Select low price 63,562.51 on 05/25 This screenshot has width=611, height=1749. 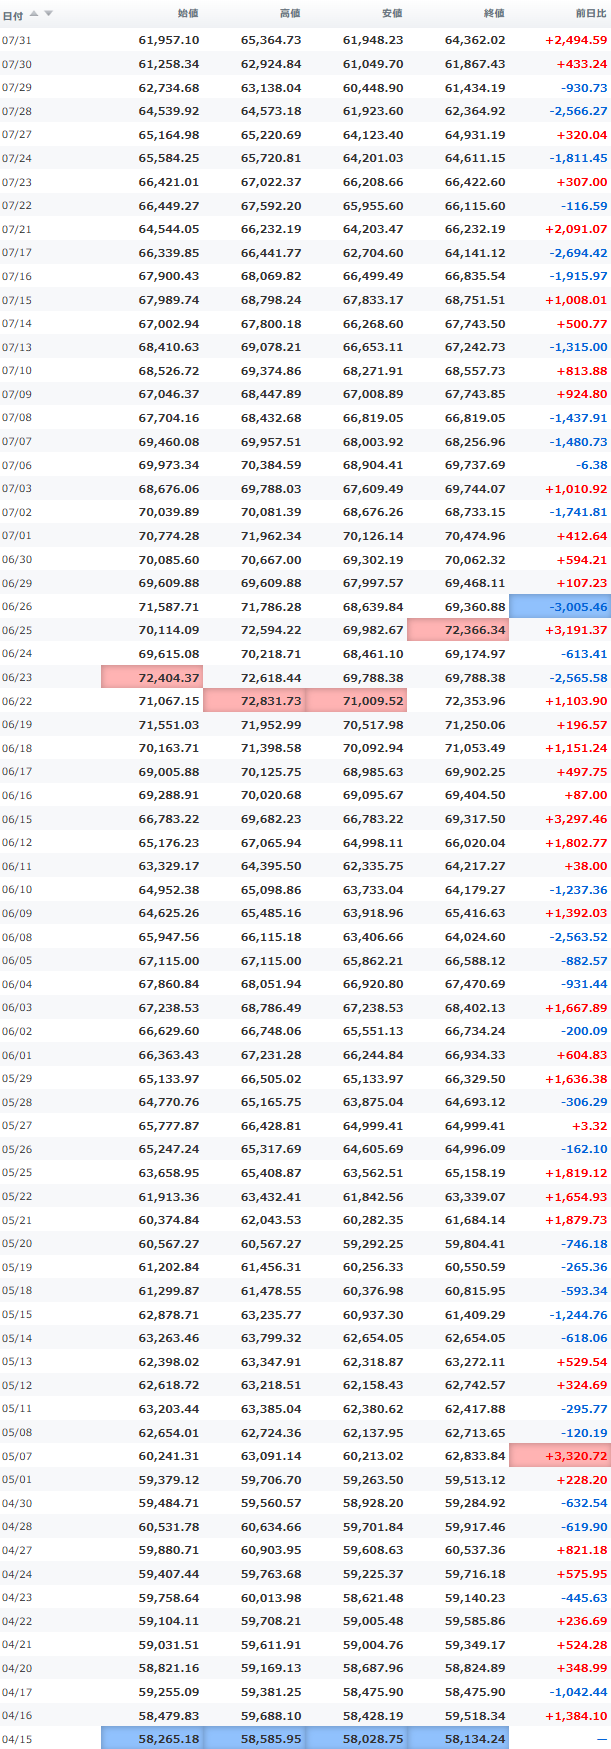coord(373,1173)
